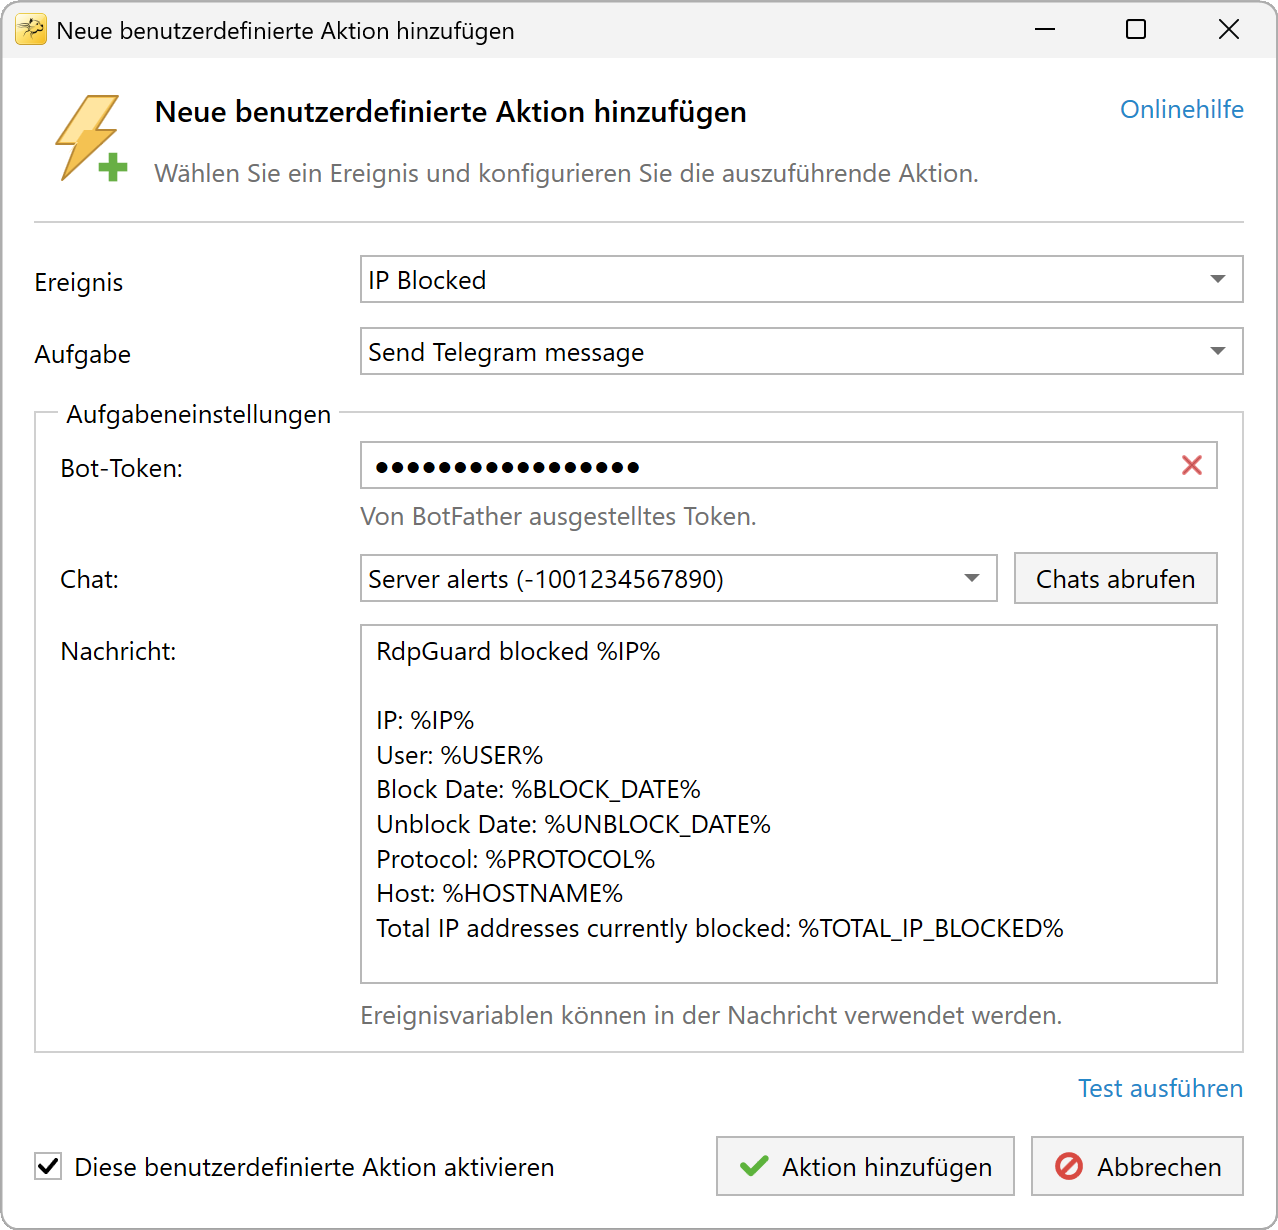Click the RdpGuard title bar app icon
Image resolution: width=1278 pixels, height=1230 pixels.
pyautogui.click(x=31, y=30)
